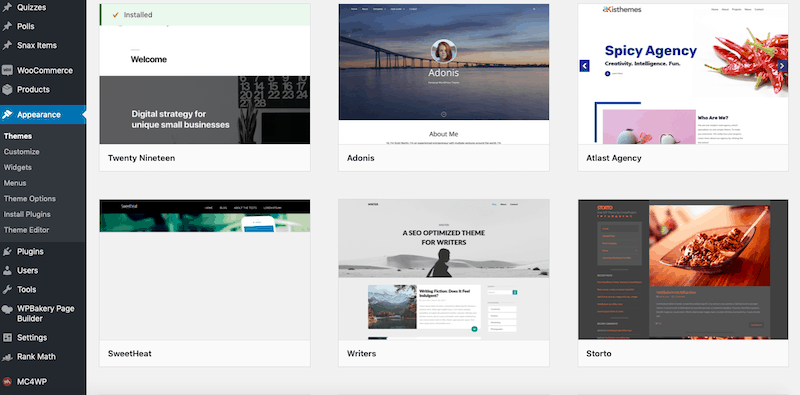
Task: Select the Storto theme screenshot
Action: [683, 269]
